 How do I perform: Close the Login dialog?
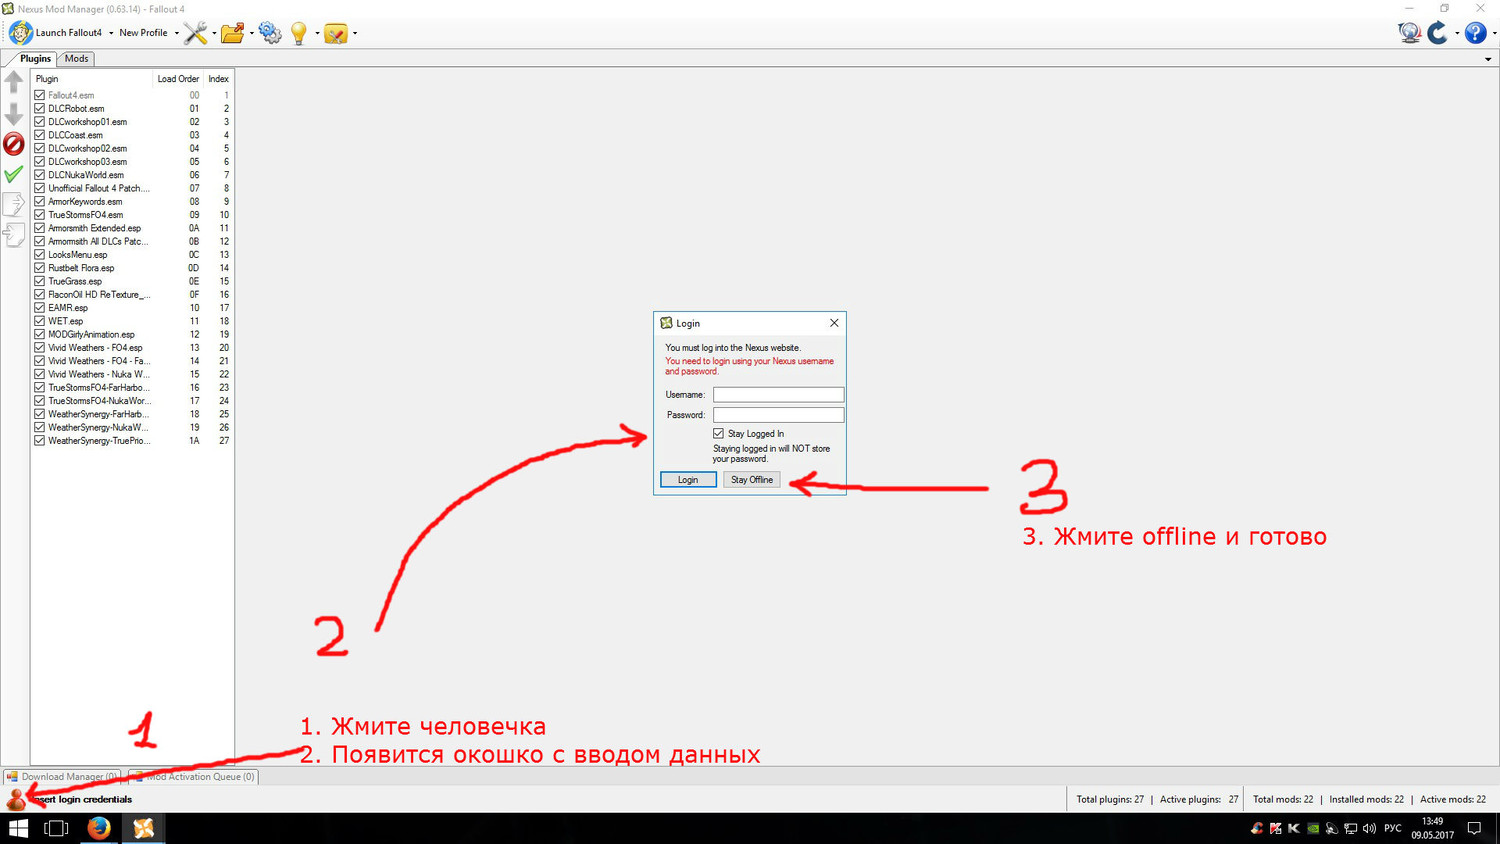pos(834,323)
